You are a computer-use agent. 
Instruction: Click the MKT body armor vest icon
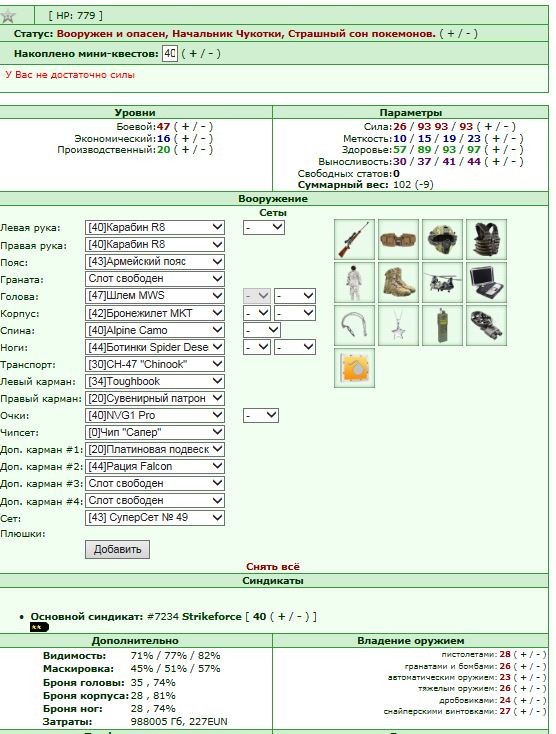click(x=486, y=239)
